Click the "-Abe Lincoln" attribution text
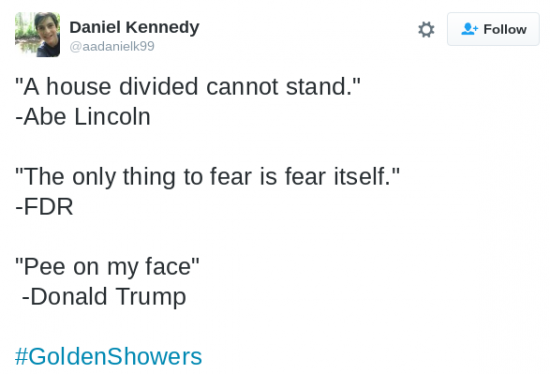 pyautogui.click(x=83, y=116)
